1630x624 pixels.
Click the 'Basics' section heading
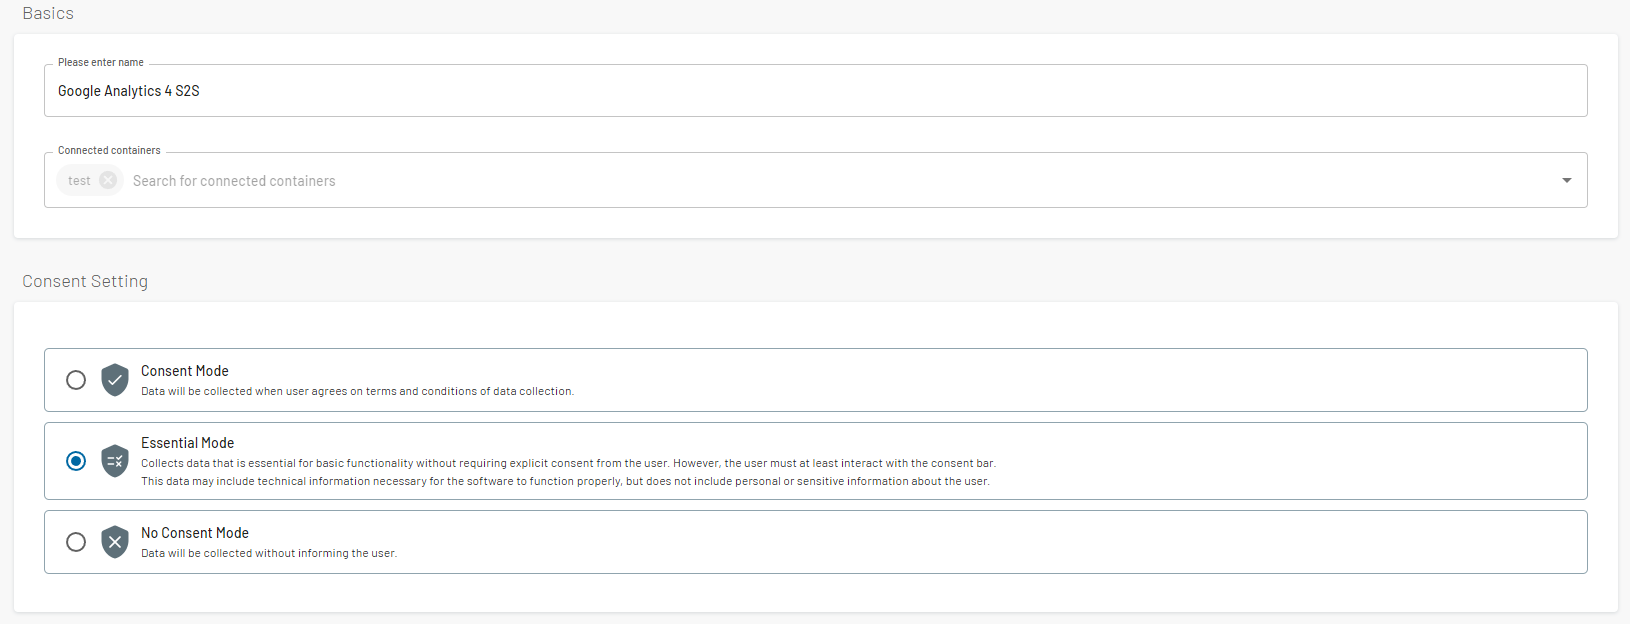coord(48,13)
